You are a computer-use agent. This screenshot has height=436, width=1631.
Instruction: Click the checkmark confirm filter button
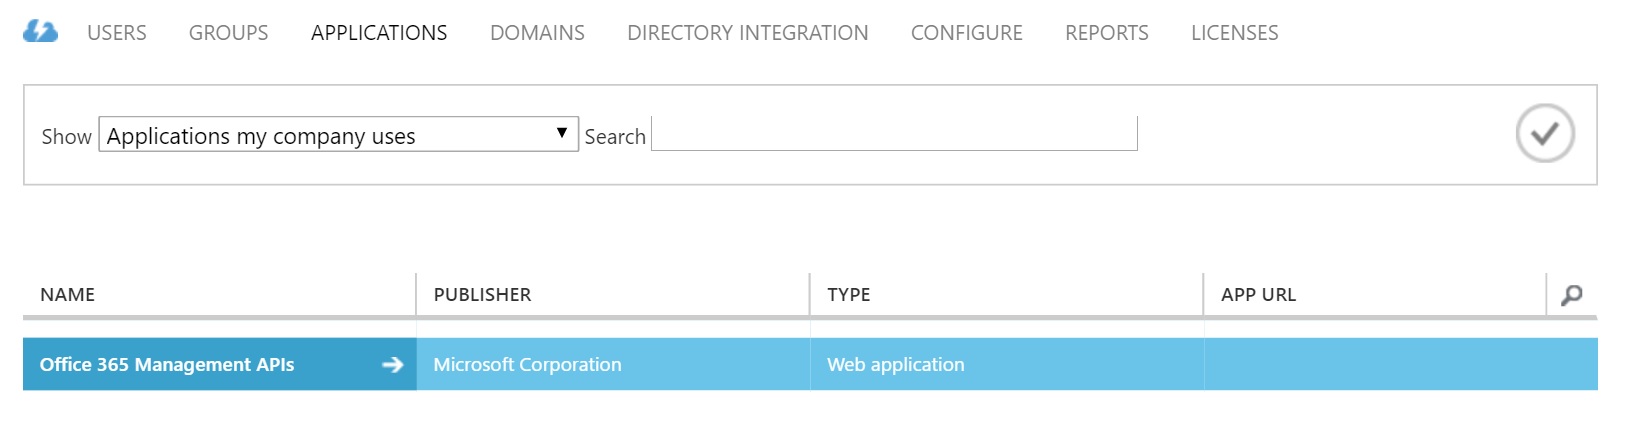tap(1545, 133)
